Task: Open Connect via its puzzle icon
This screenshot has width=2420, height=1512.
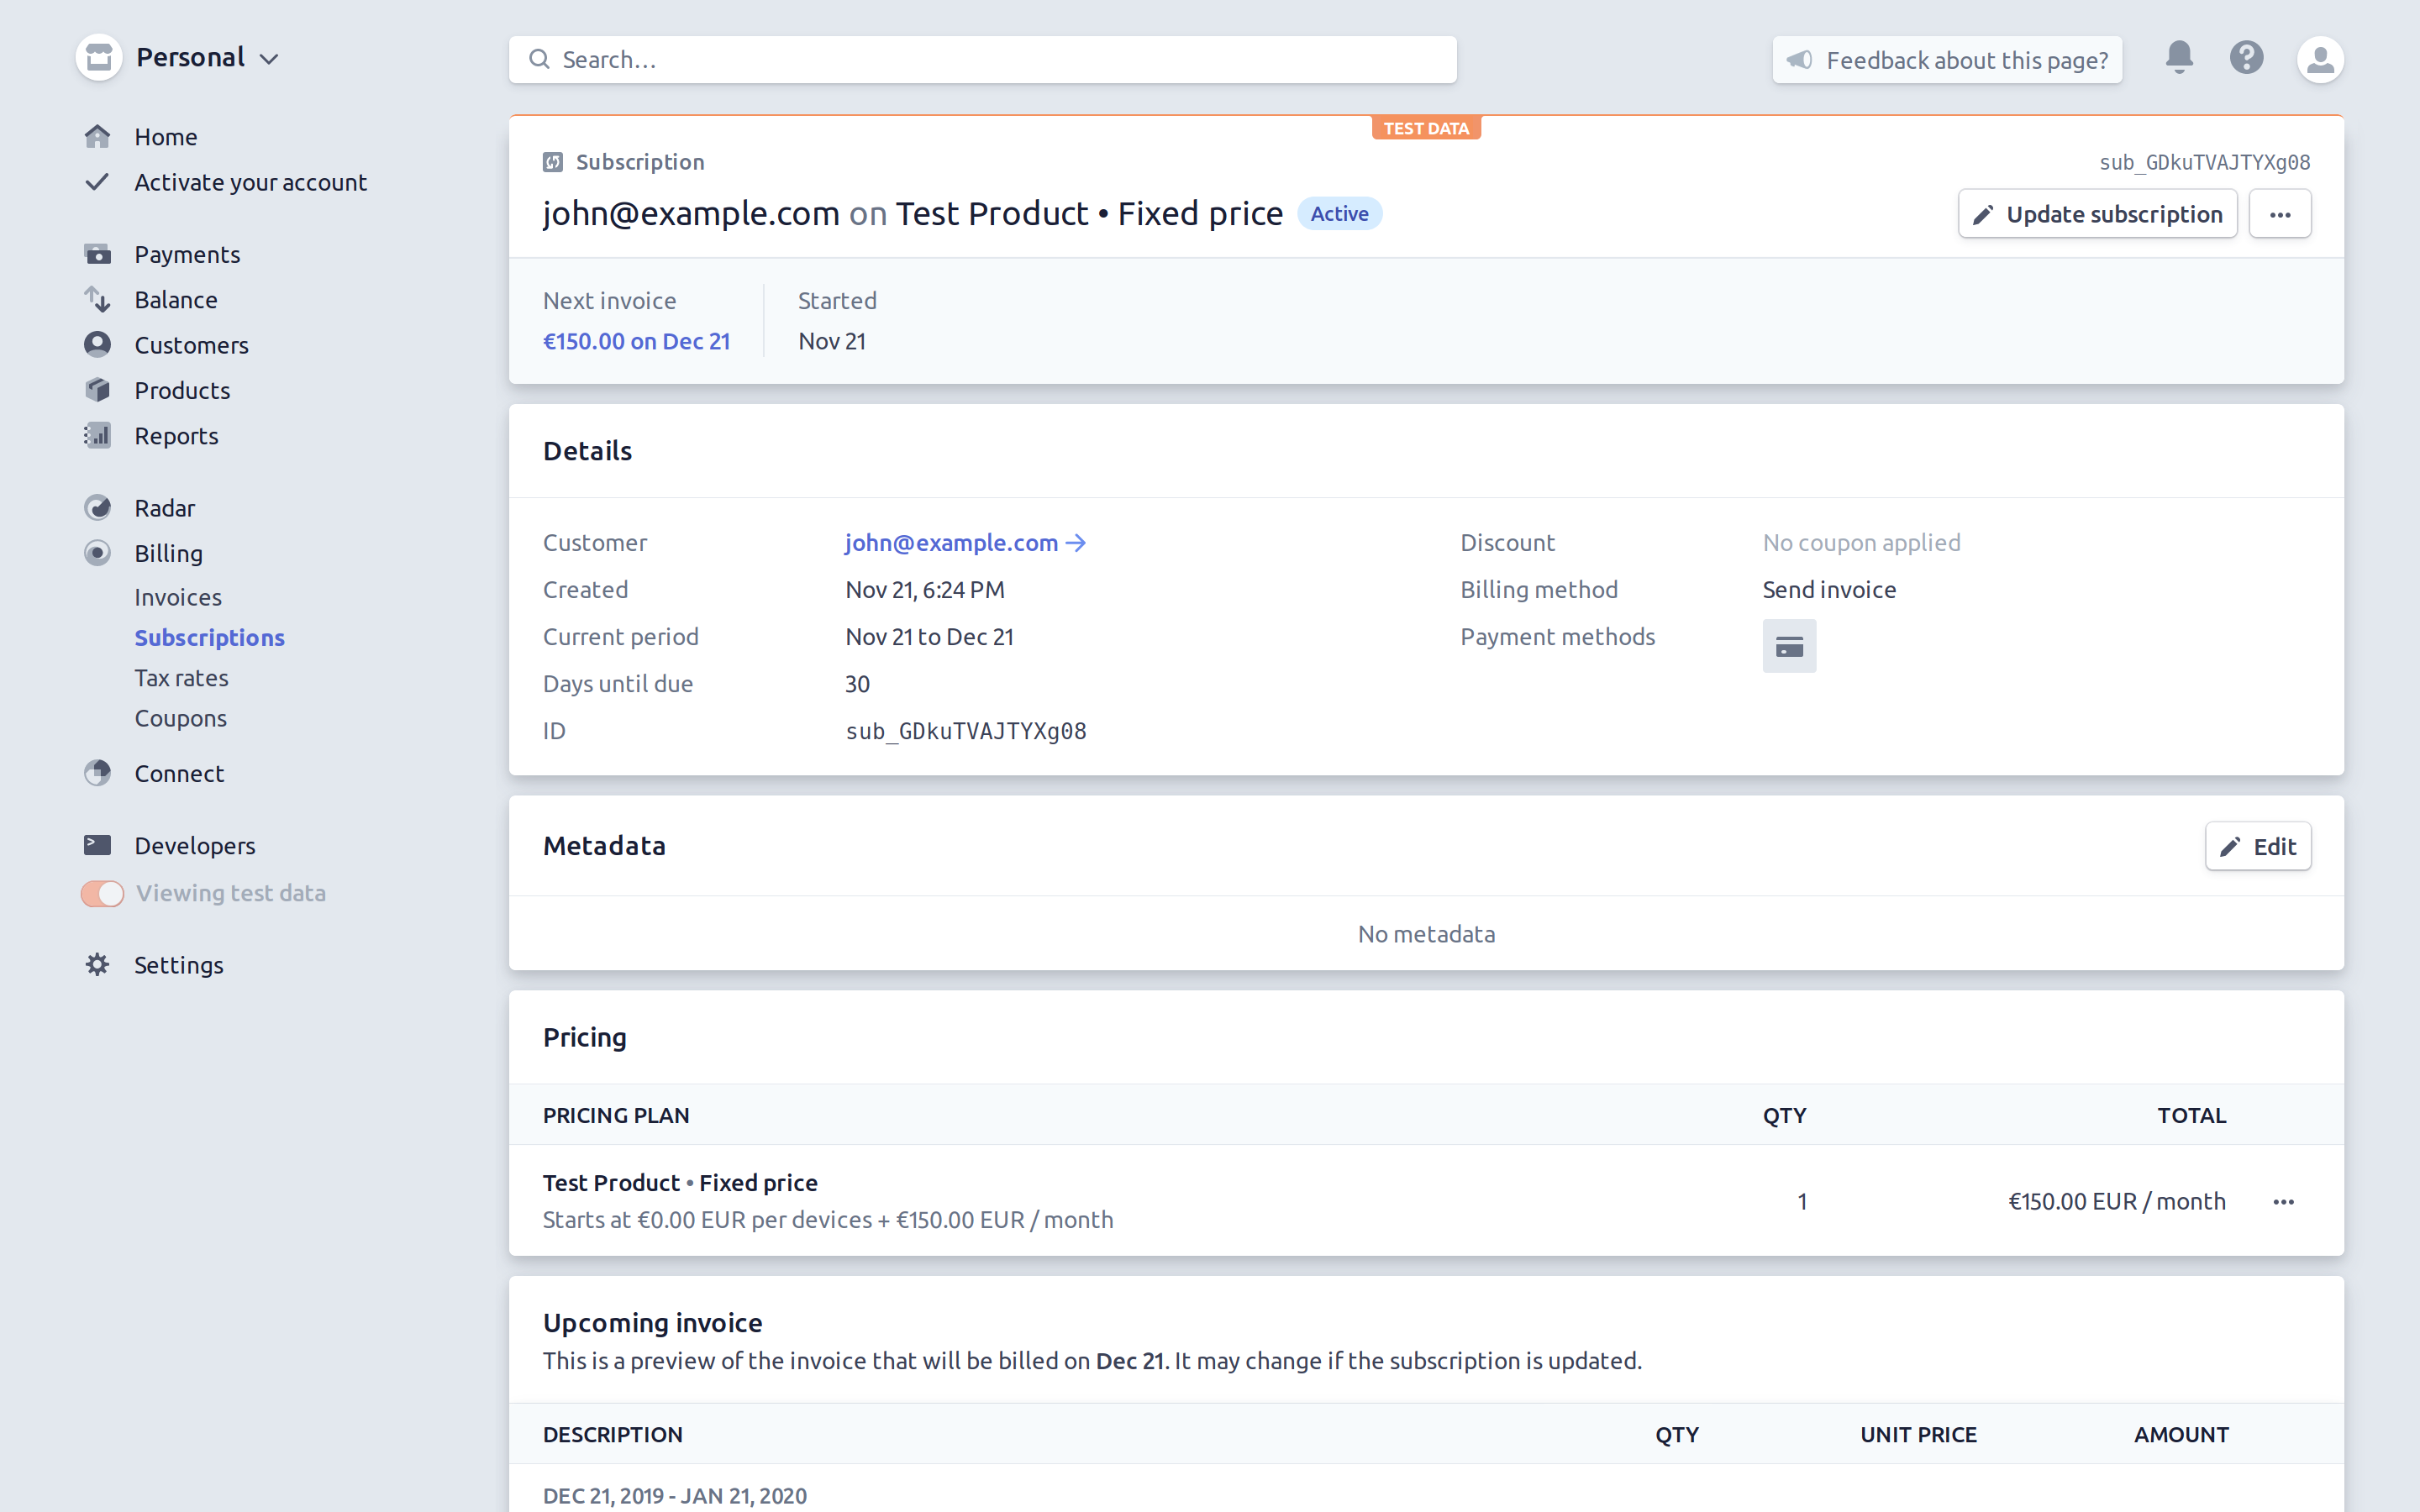Action: (x=98, y=772)
